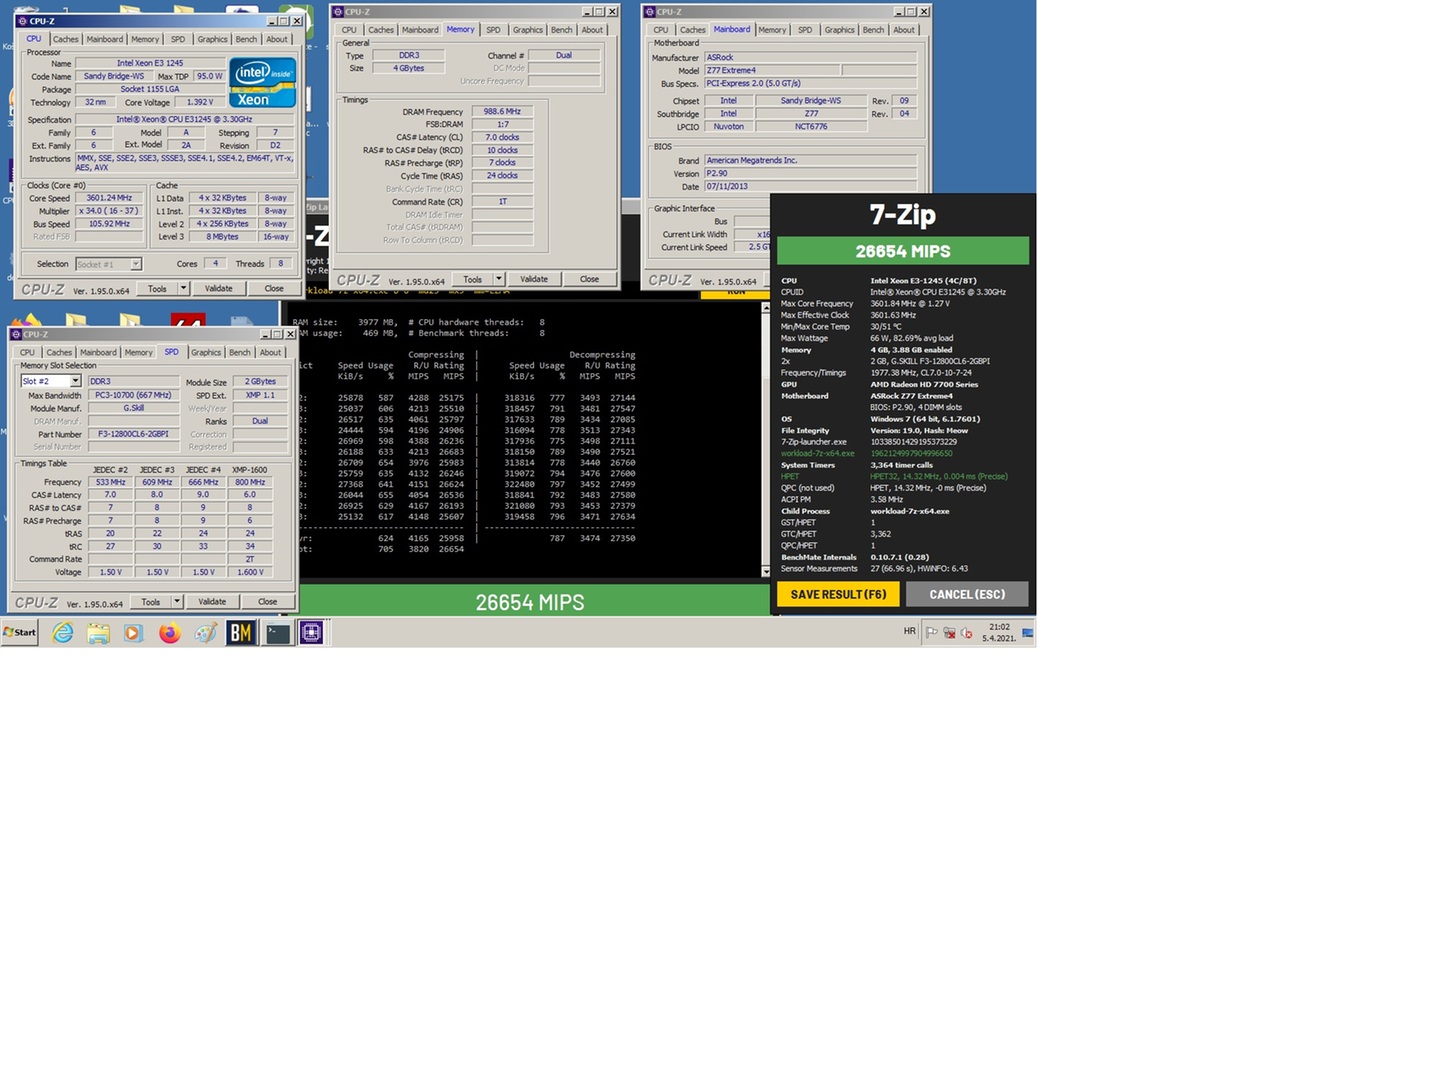Click the red tray icon beside the network icon
Image resolution: width=1440 pixels, height=1080 pixels.
point(966,632)
